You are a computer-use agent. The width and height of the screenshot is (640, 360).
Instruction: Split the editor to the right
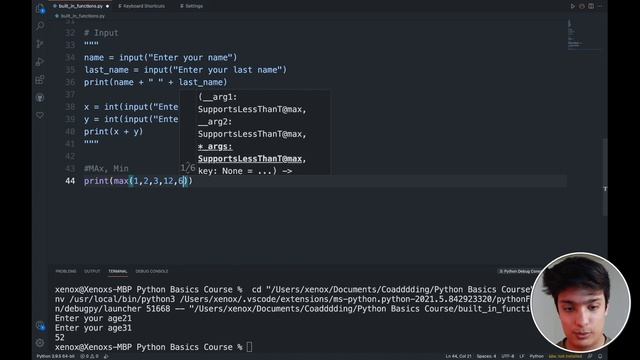[x=591, y=6]
